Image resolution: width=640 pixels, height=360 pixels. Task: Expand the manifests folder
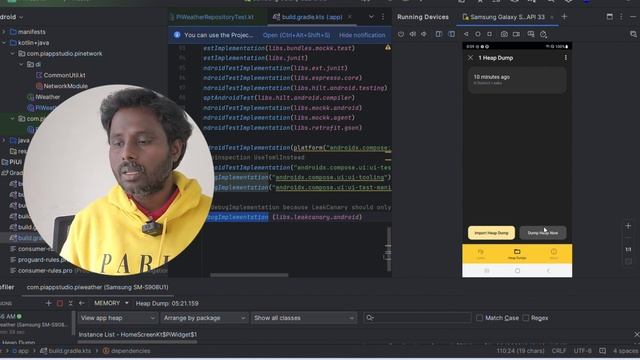click(4, 31)
